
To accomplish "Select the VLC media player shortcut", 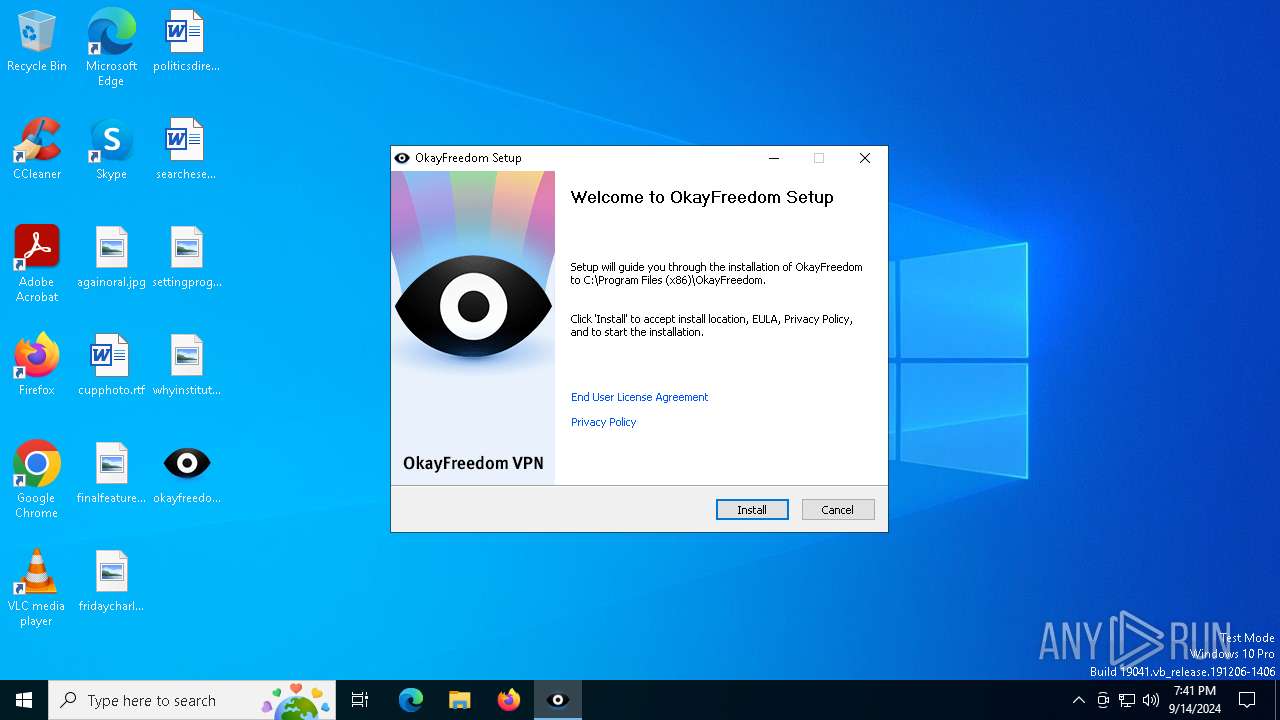I will pos(37,588).
